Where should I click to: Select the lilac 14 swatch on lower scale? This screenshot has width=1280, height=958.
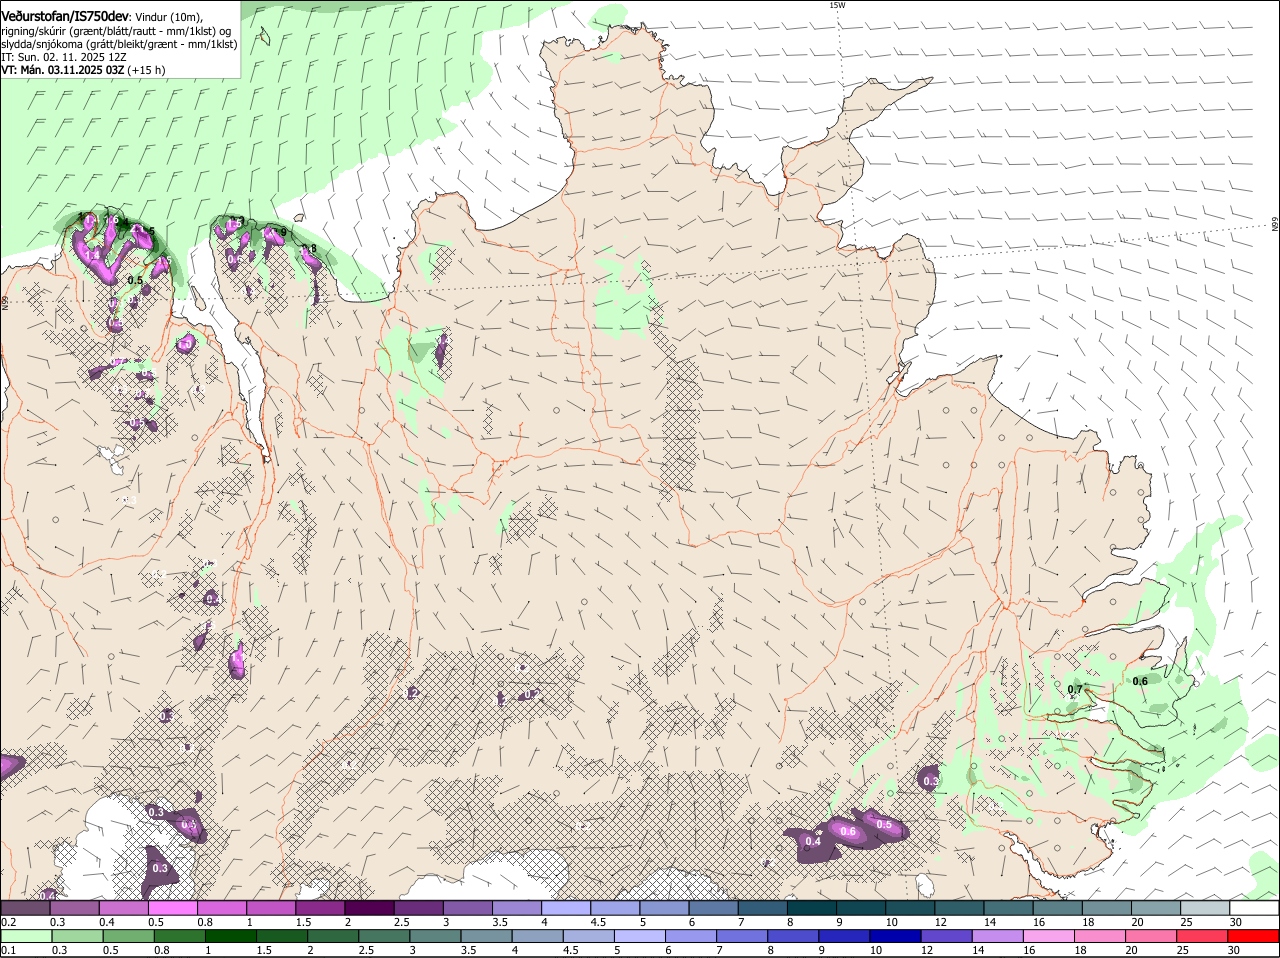pos(996,937)
